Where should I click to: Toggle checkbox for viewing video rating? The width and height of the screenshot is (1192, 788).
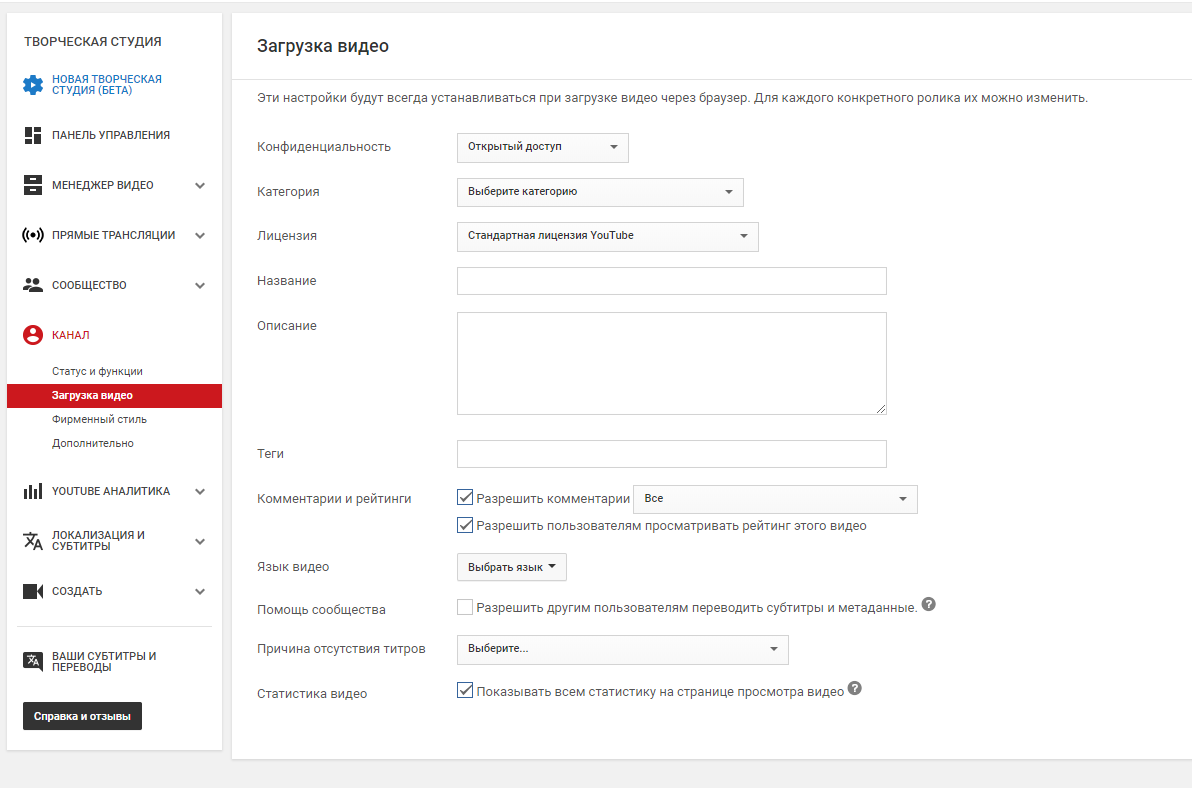coord(465,525)
